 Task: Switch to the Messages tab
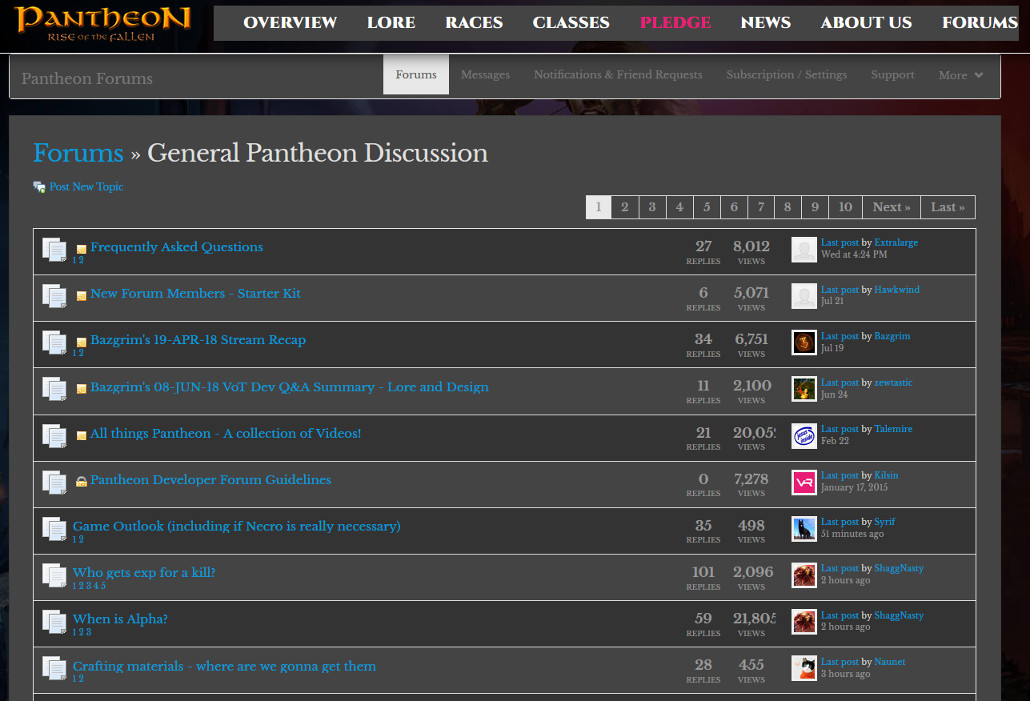tap(485, 75)
